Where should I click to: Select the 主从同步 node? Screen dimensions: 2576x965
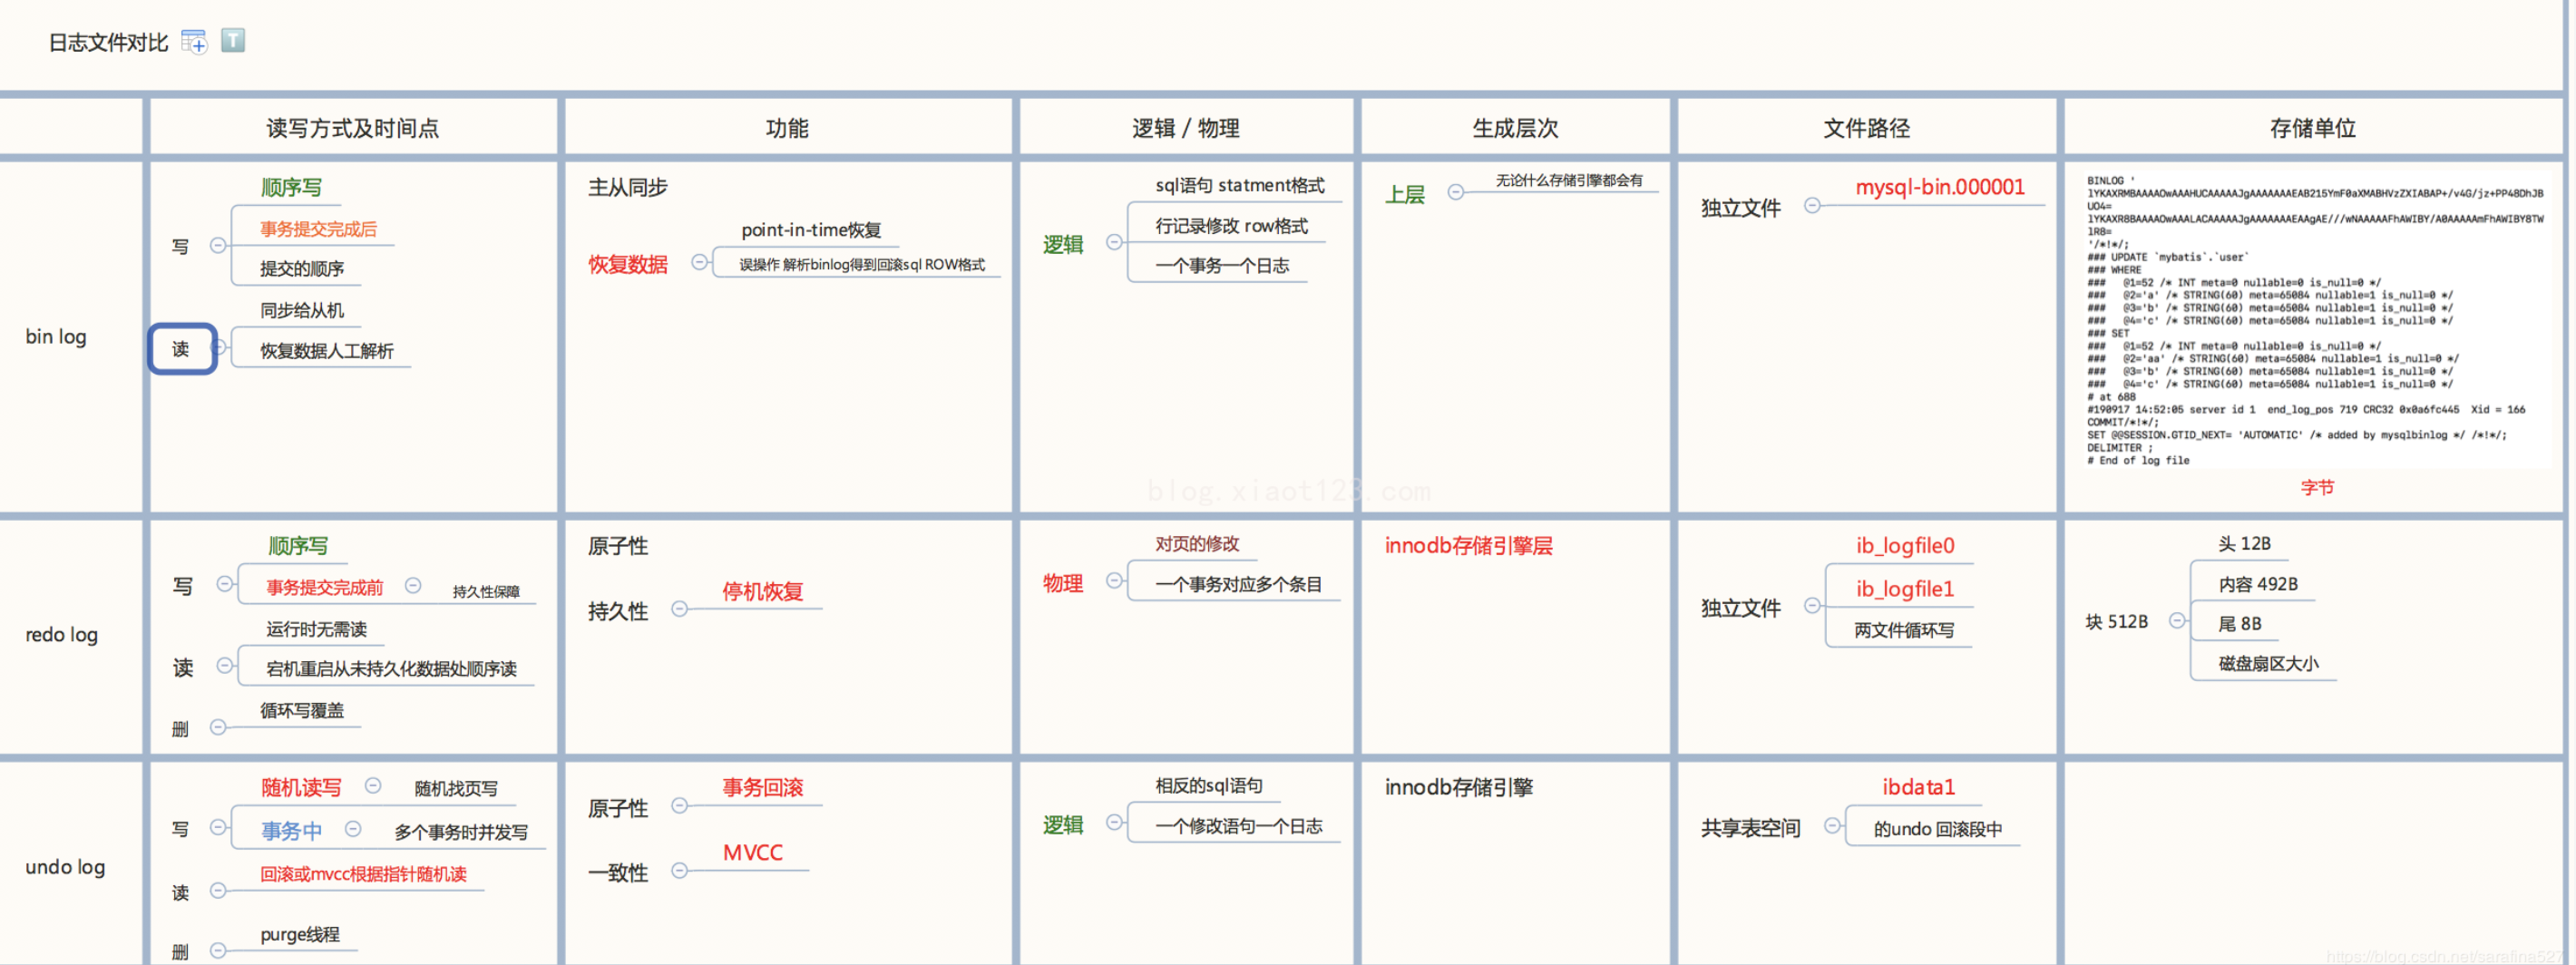pos(627,188)
